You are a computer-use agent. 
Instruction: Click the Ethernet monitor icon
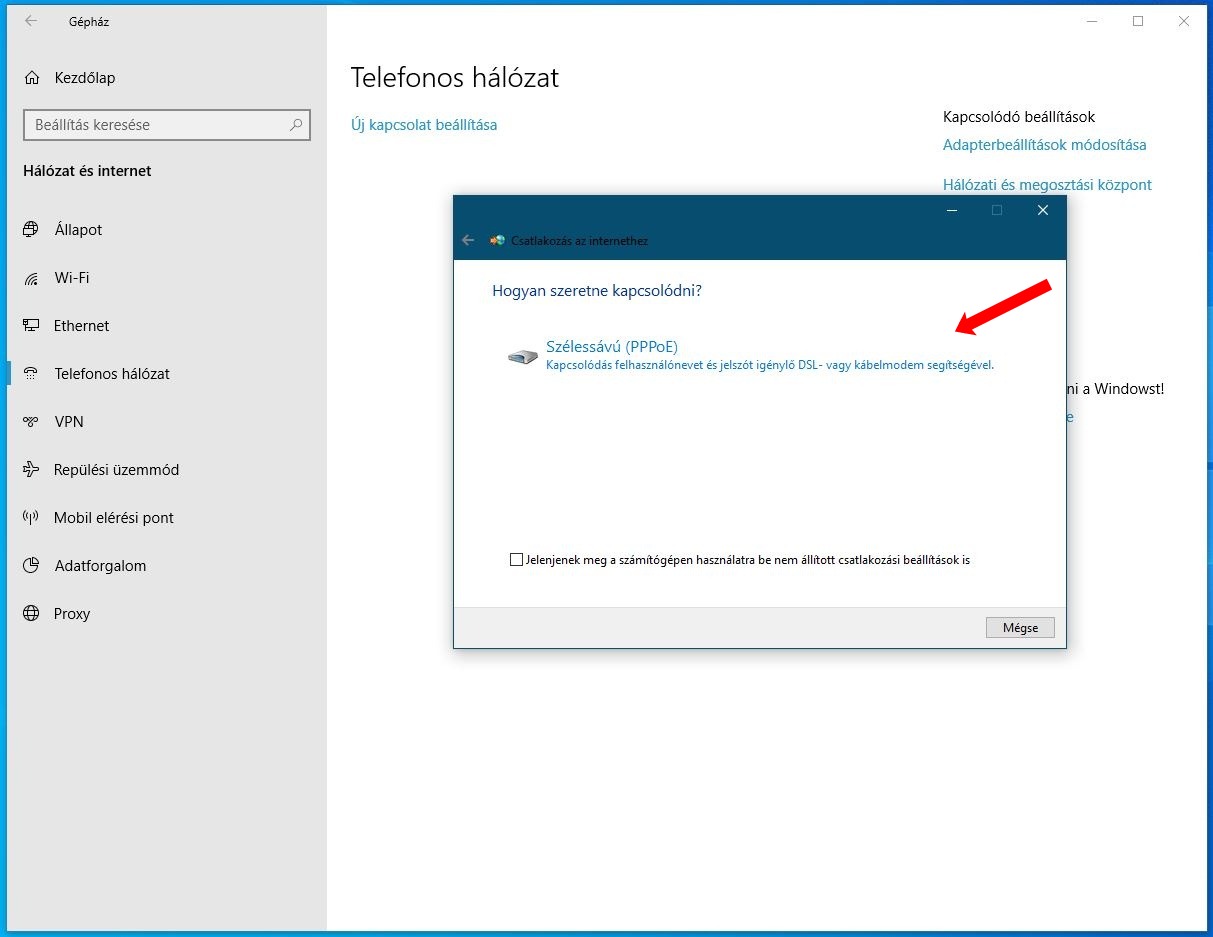(32, 326)
